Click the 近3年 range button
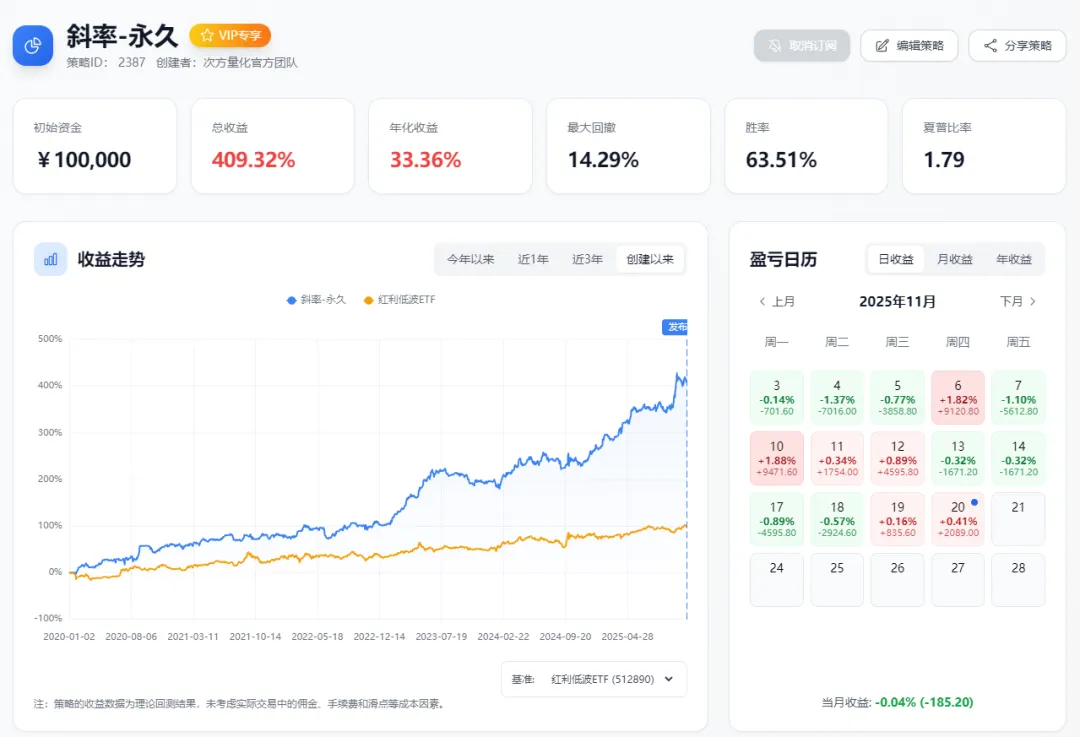 (587, 259)
